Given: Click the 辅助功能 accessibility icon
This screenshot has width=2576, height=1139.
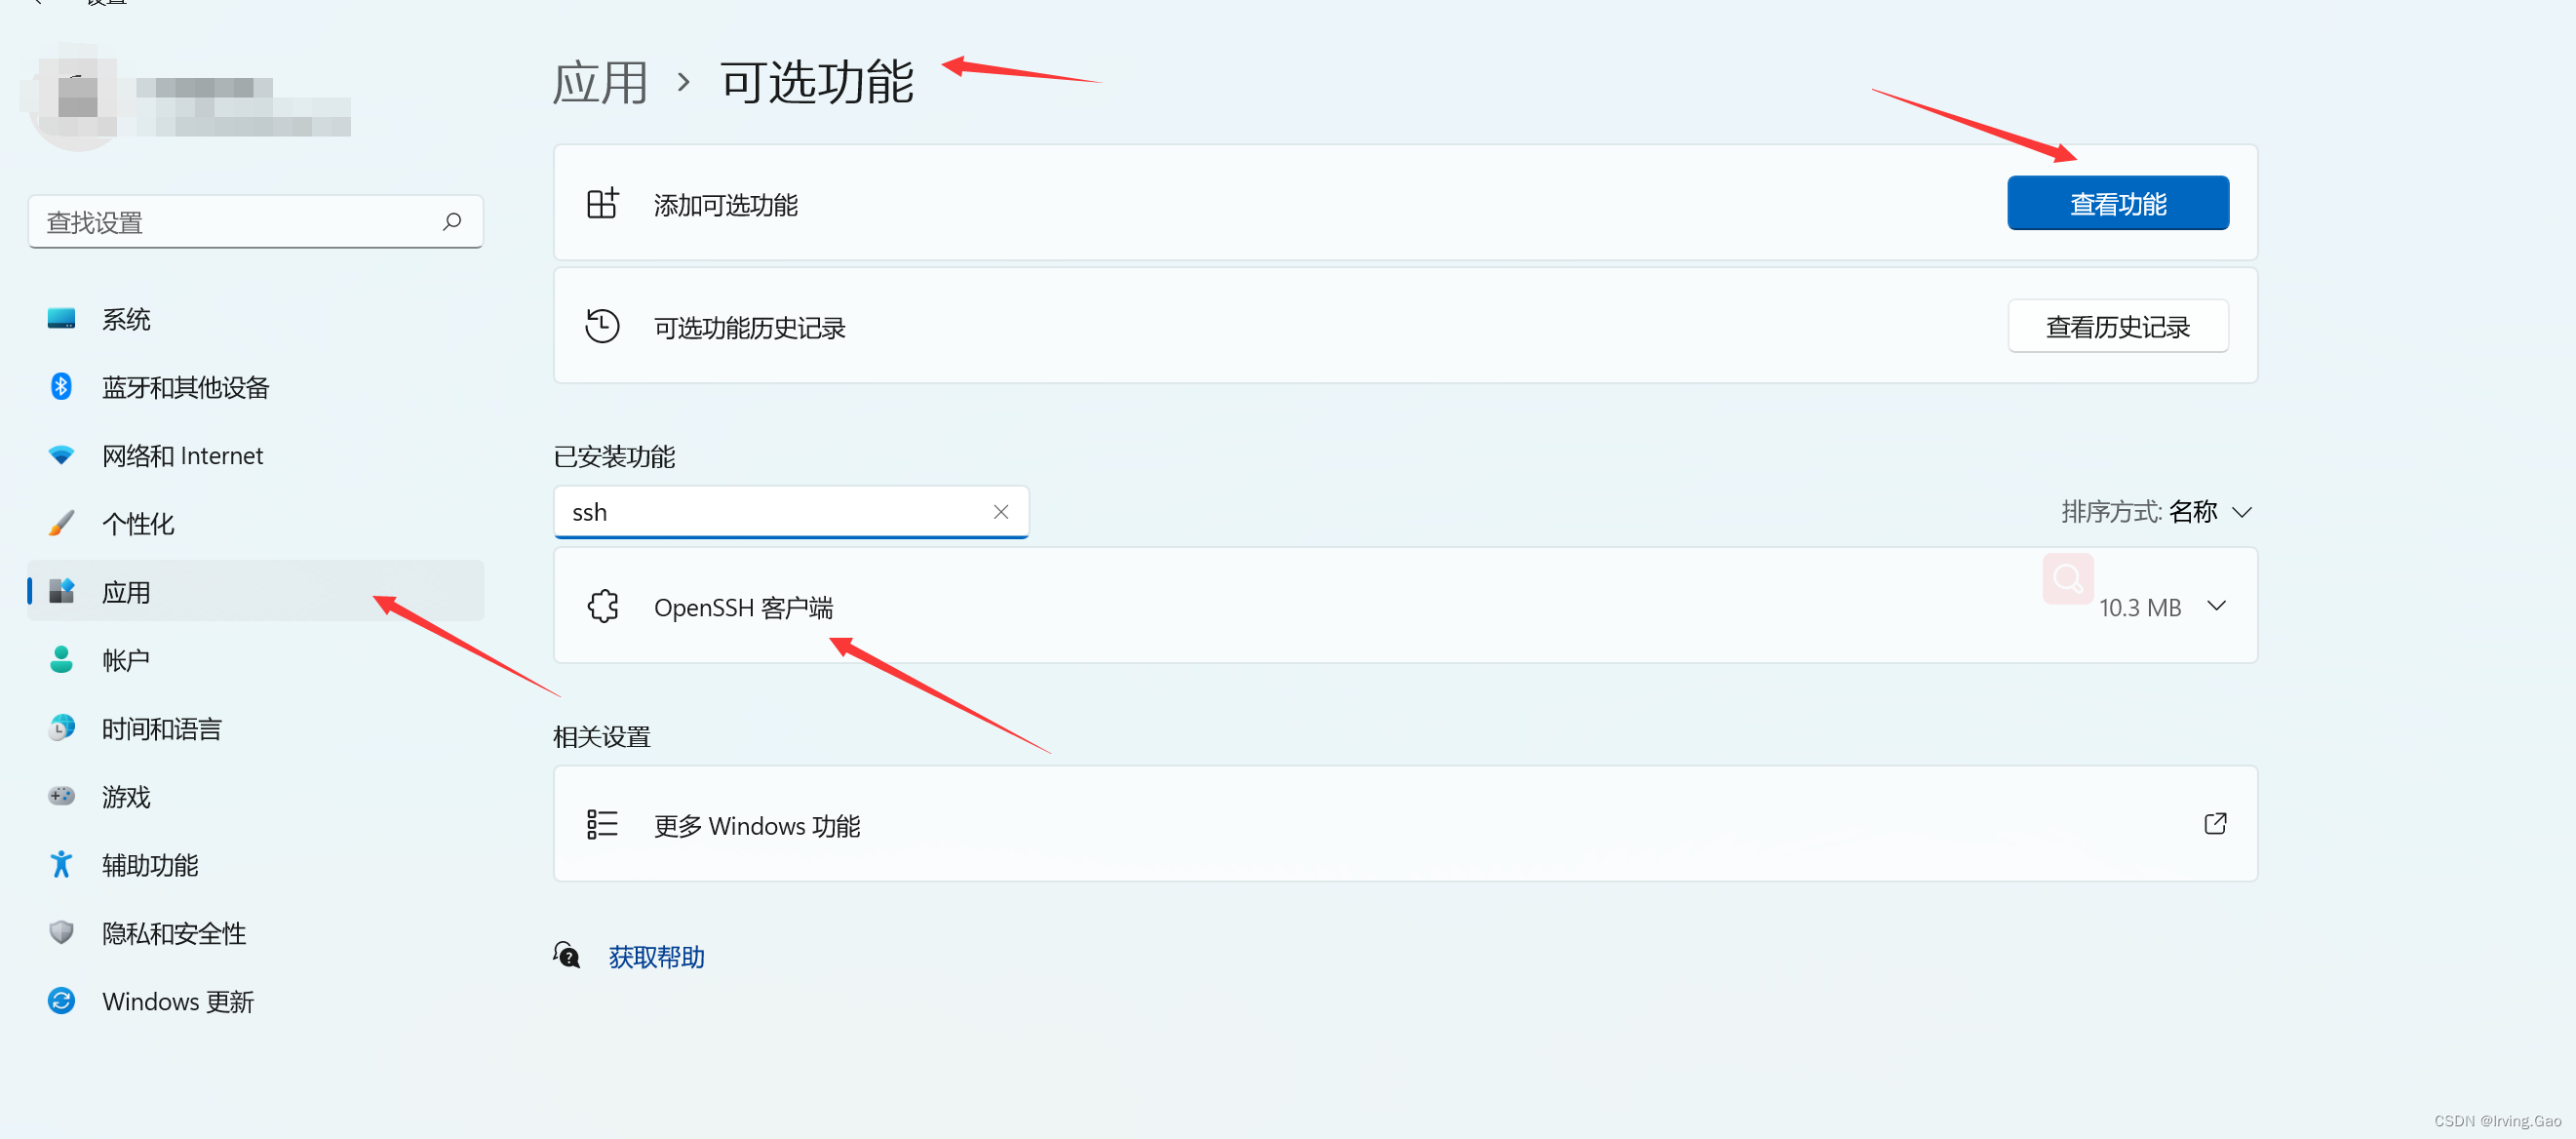Looking at the screenshot, I should [x=61, y=864].
